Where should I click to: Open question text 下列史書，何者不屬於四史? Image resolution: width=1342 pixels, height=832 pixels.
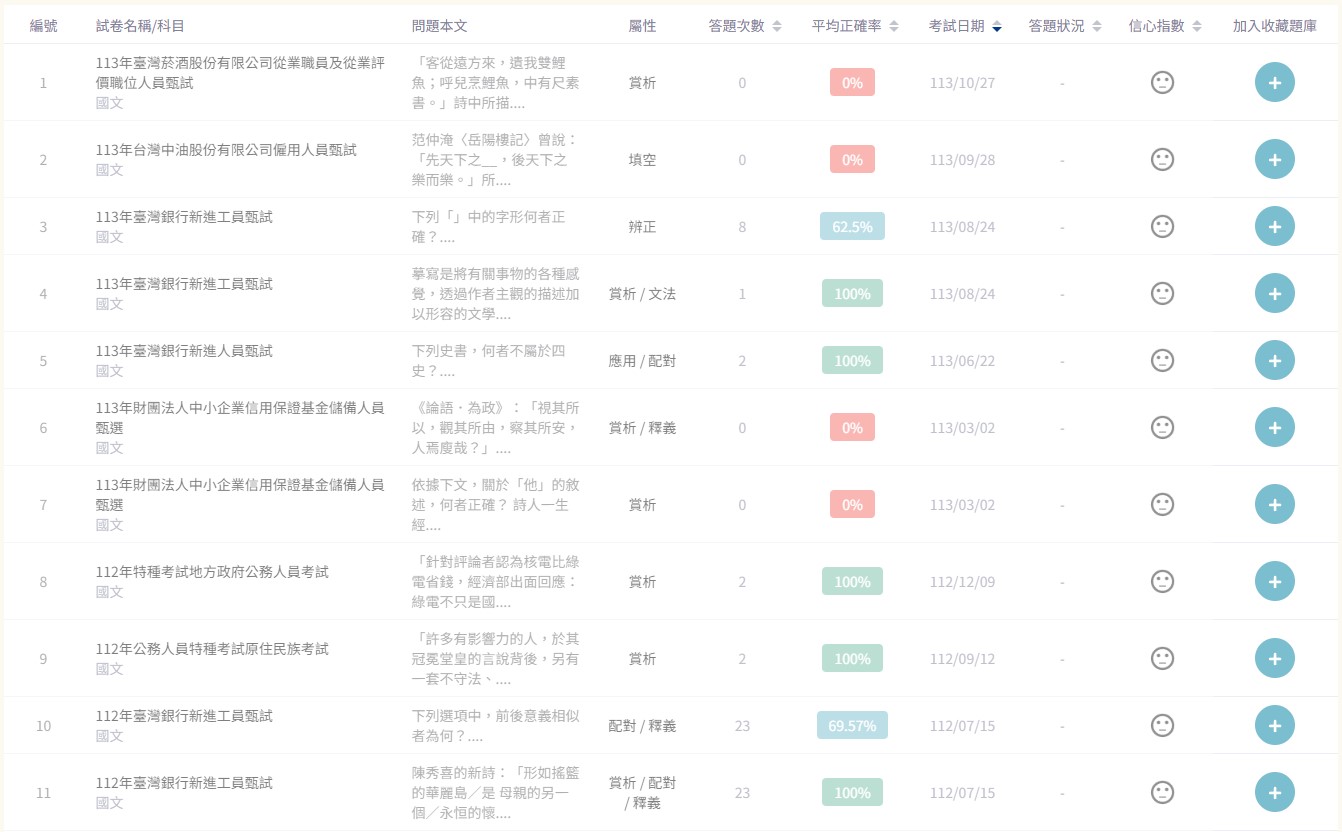coord(489,361)
